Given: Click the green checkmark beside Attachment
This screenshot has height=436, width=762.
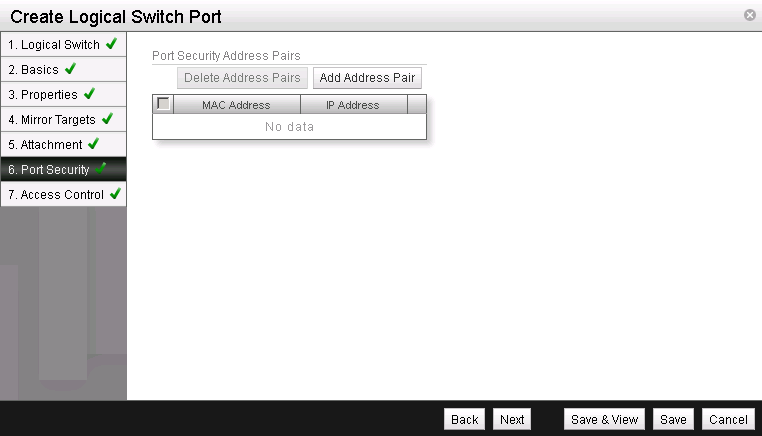Looking at the screenshot, I should [94, 144].
